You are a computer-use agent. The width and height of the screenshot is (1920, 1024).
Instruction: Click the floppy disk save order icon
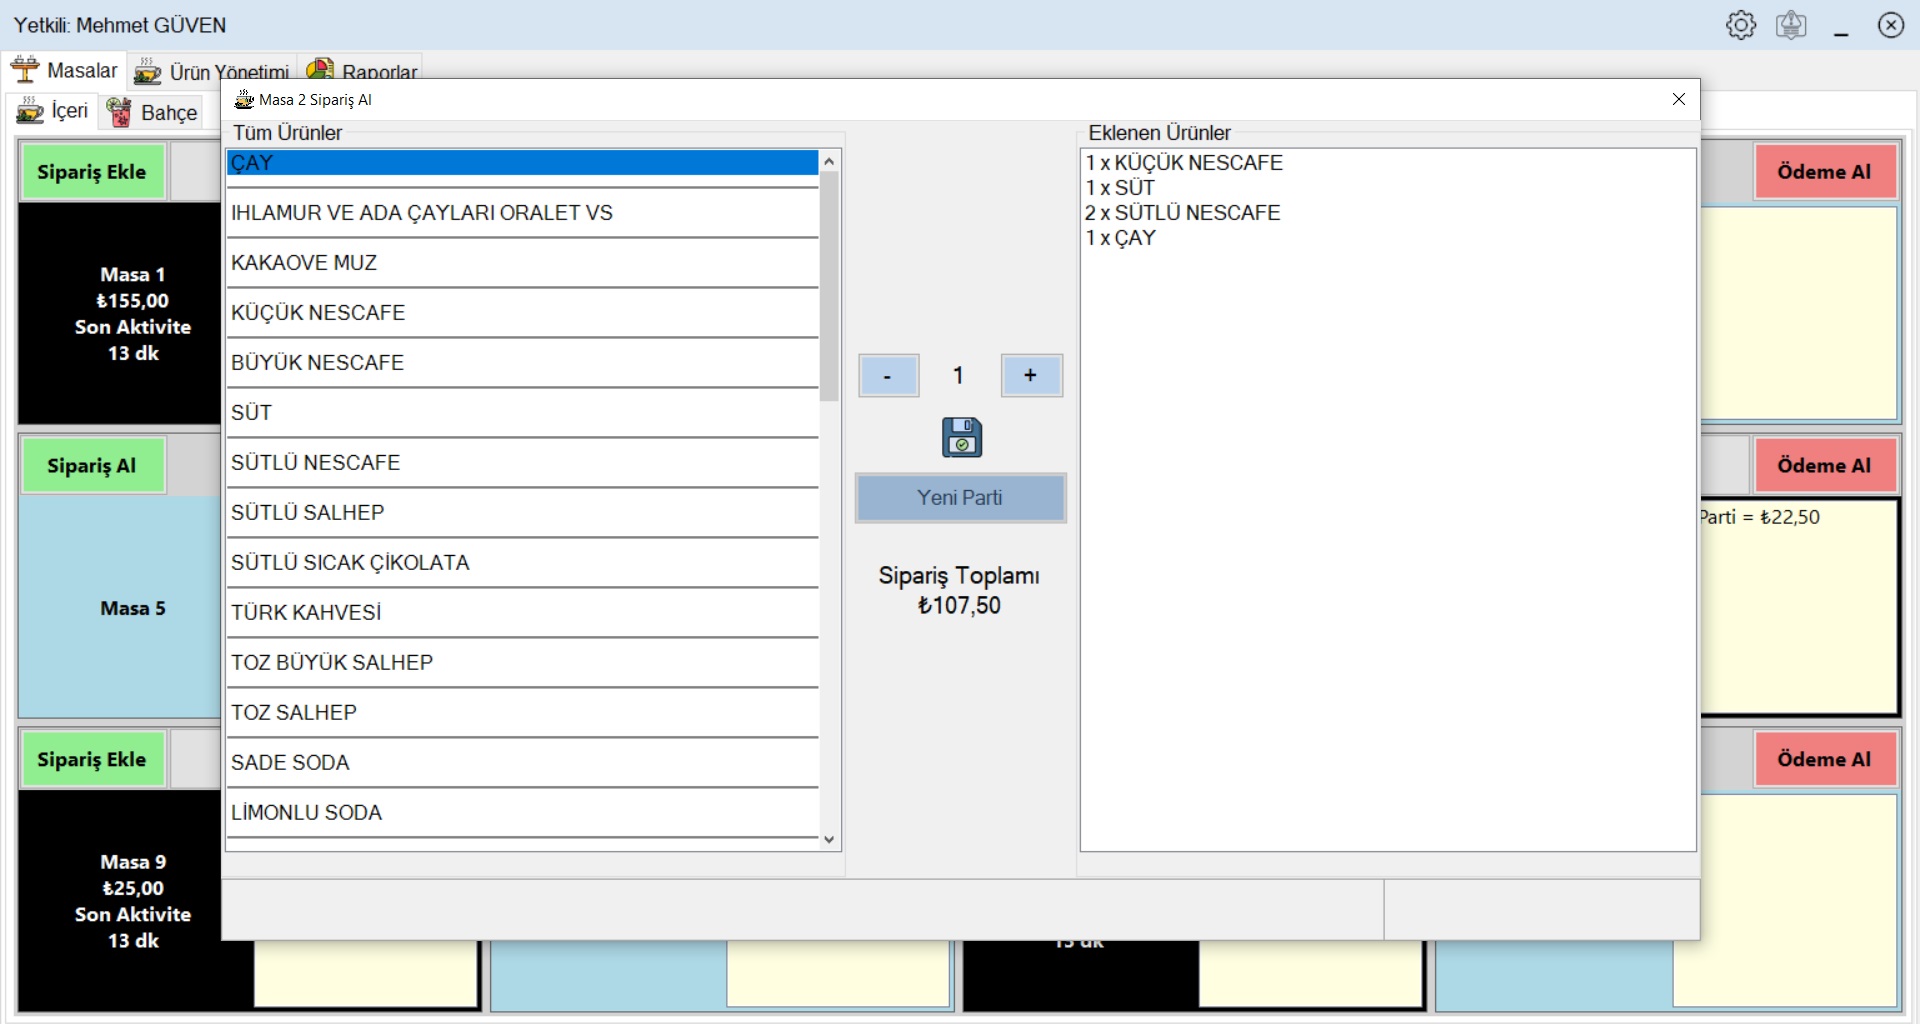point(961,437)
